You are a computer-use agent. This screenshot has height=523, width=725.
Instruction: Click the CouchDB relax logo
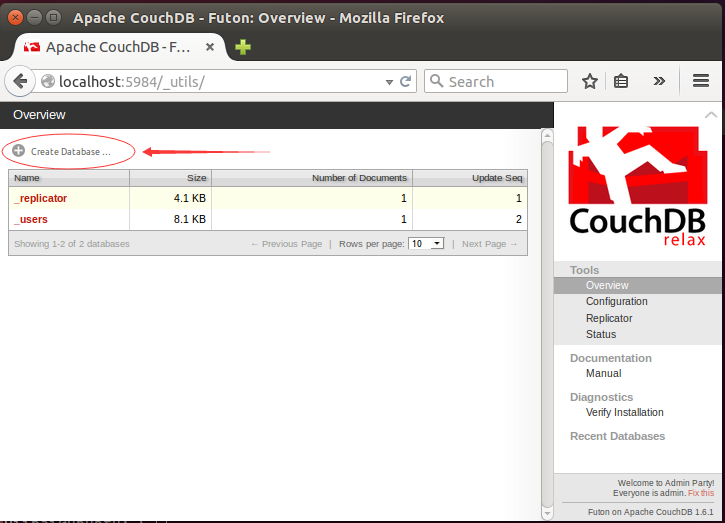(638, 185)
